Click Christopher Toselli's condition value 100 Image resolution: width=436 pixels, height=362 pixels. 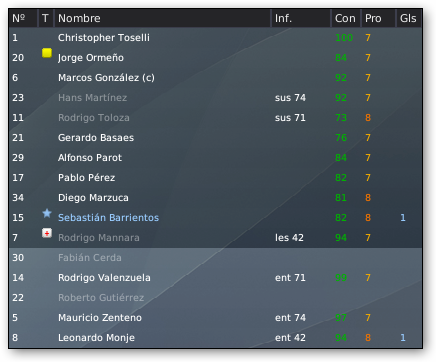[344, 38]
